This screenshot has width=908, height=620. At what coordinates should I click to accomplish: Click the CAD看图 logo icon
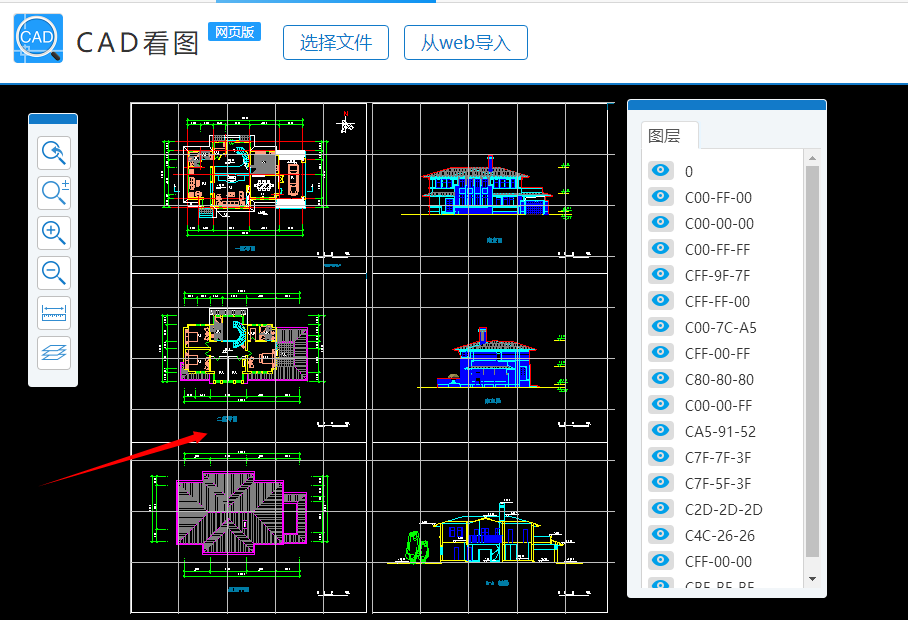tap(38, 39)
